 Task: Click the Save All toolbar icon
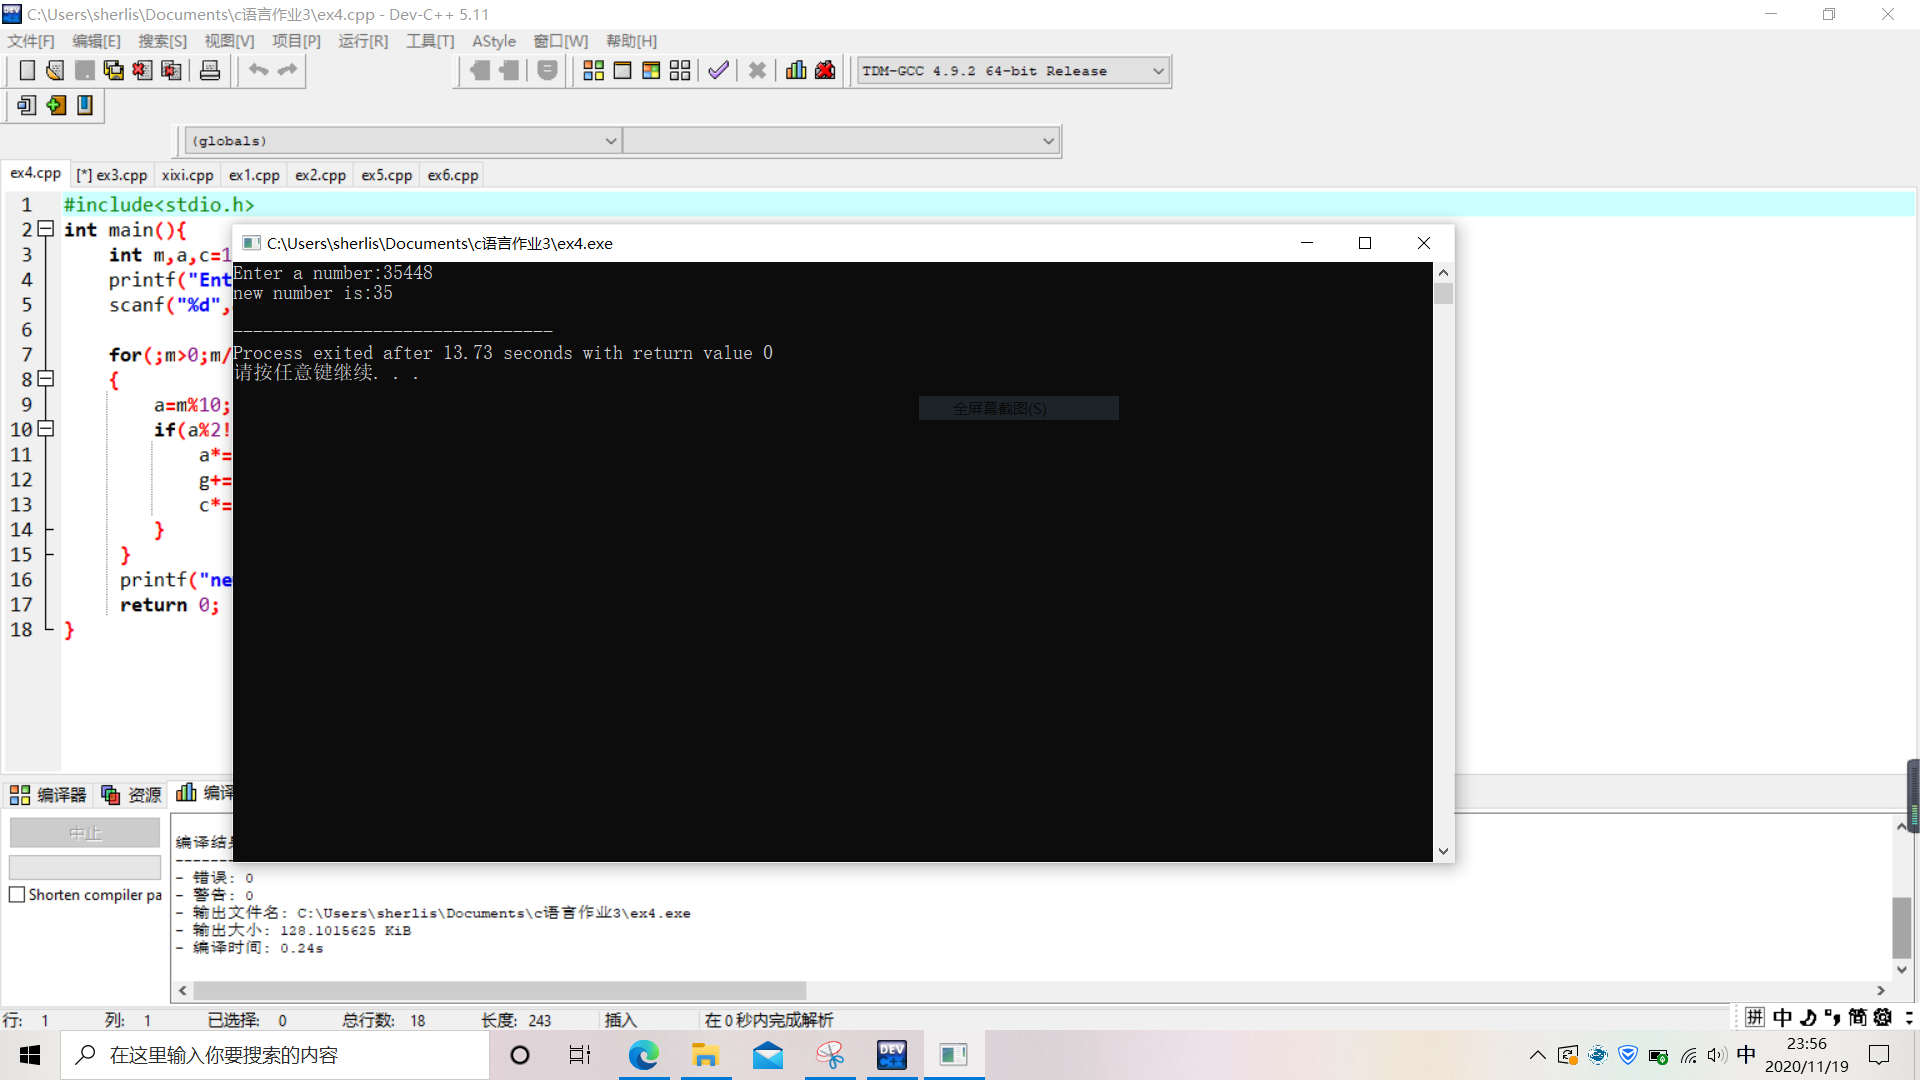[x=113, y=70]
